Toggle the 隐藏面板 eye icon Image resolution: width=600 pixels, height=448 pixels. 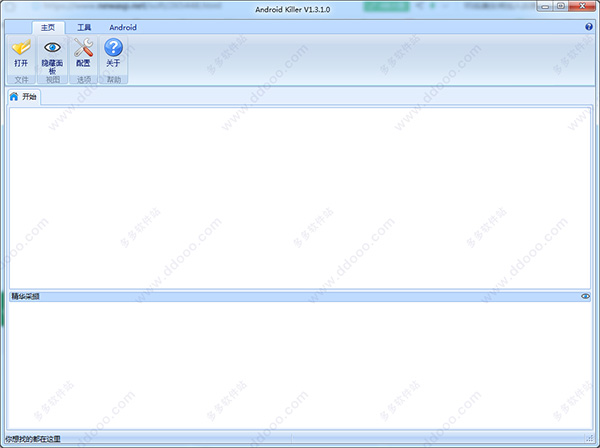52,55
